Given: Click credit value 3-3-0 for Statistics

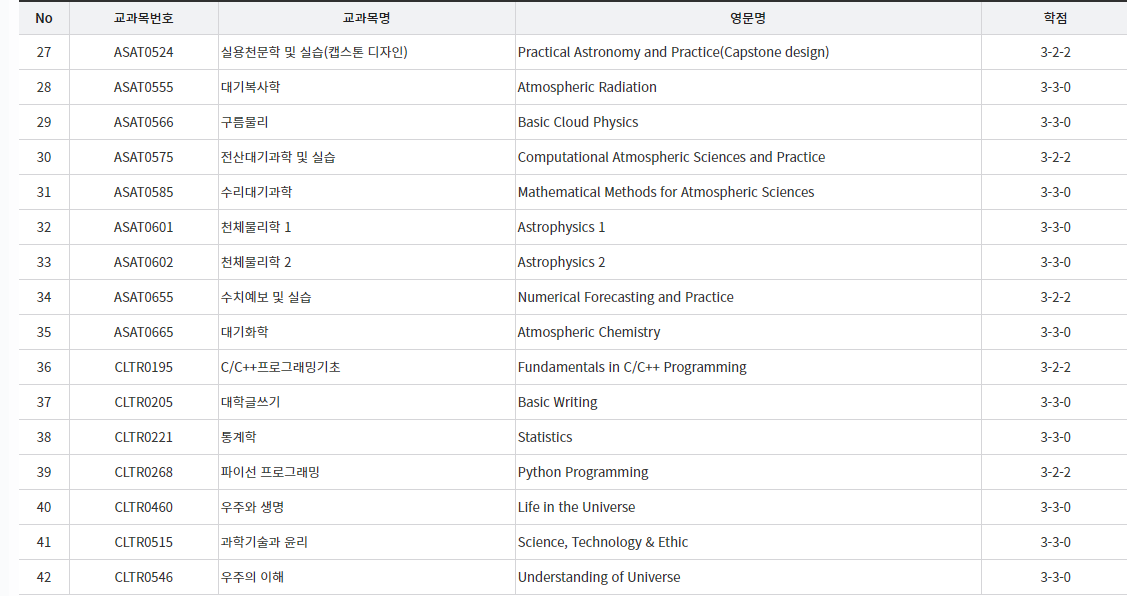Looking at the screenshot, I should pos(1055,437).
